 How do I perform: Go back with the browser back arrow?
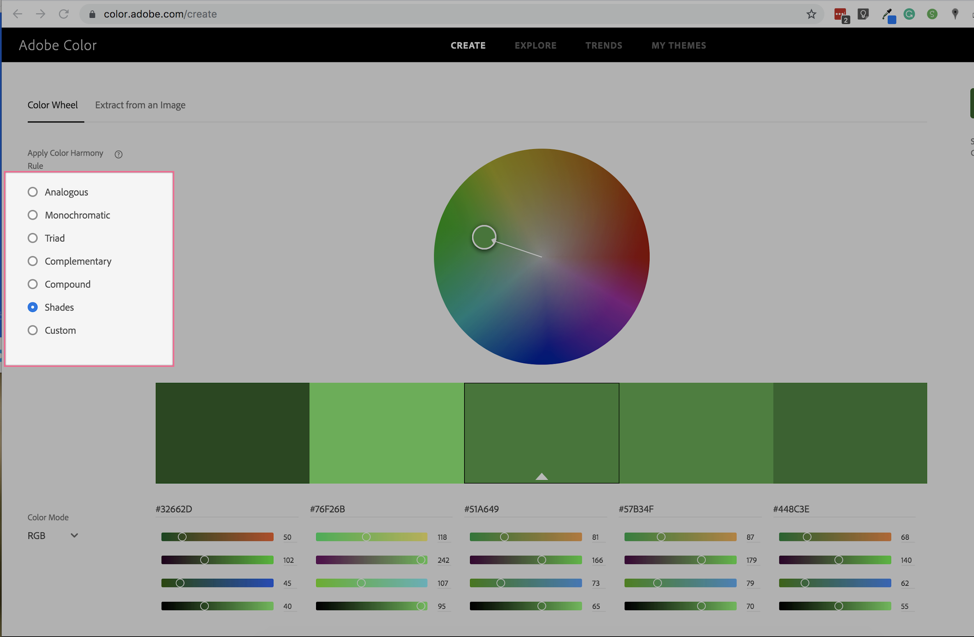pyautogui.click(x=17, y=14)
